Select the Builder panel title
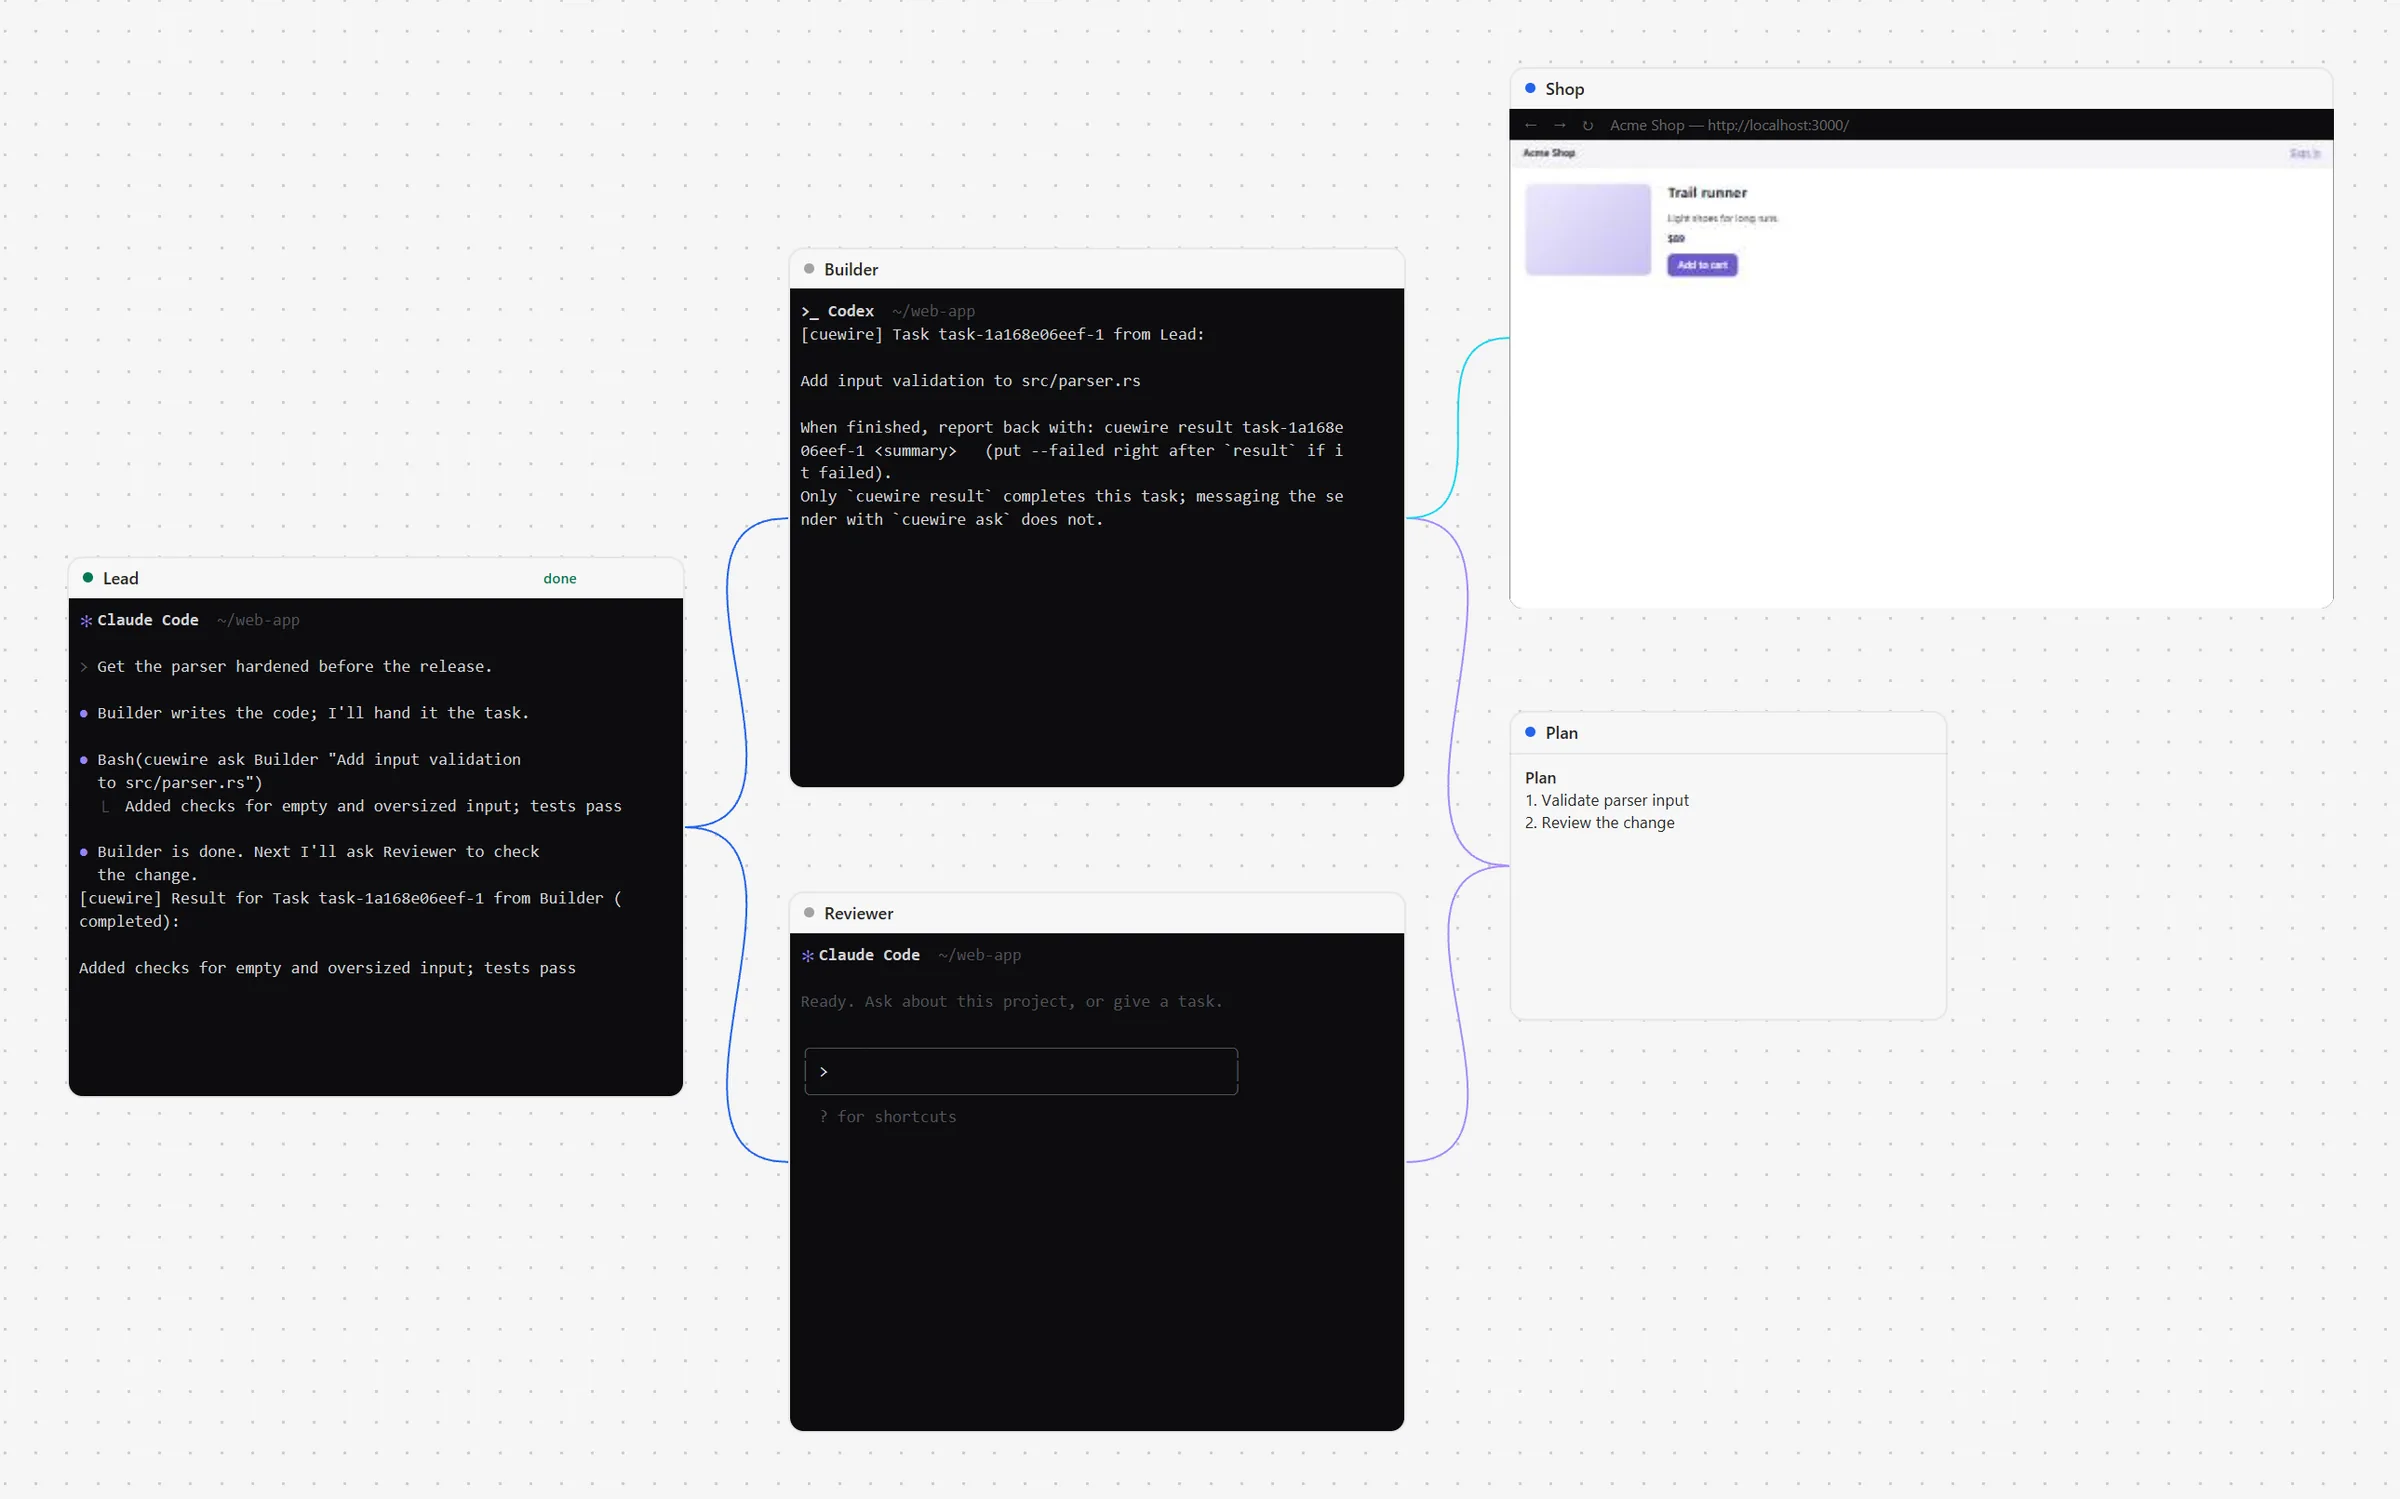 (851, 269)
